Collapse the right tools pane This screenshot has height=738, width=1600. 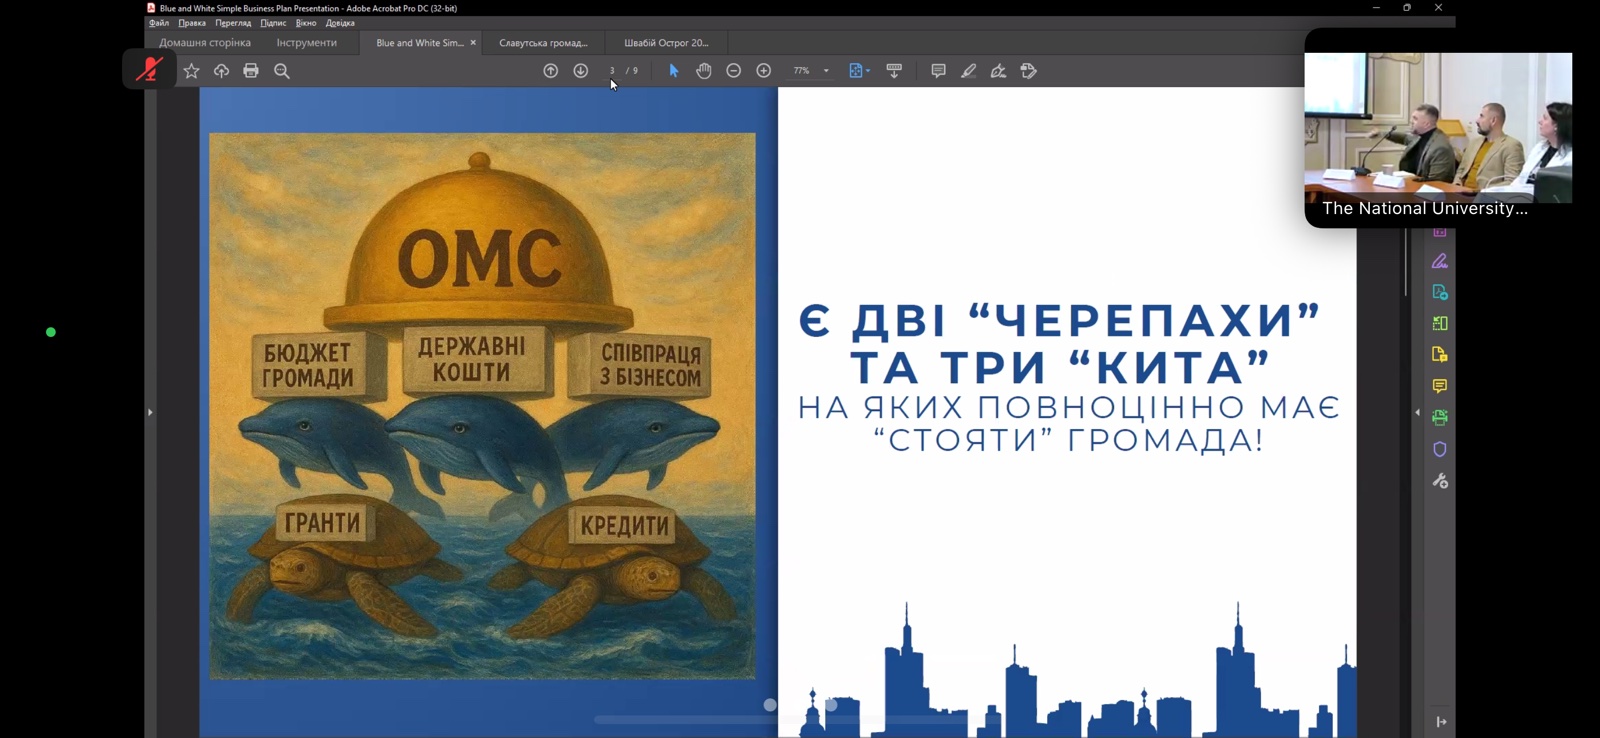click(1417, 412)
